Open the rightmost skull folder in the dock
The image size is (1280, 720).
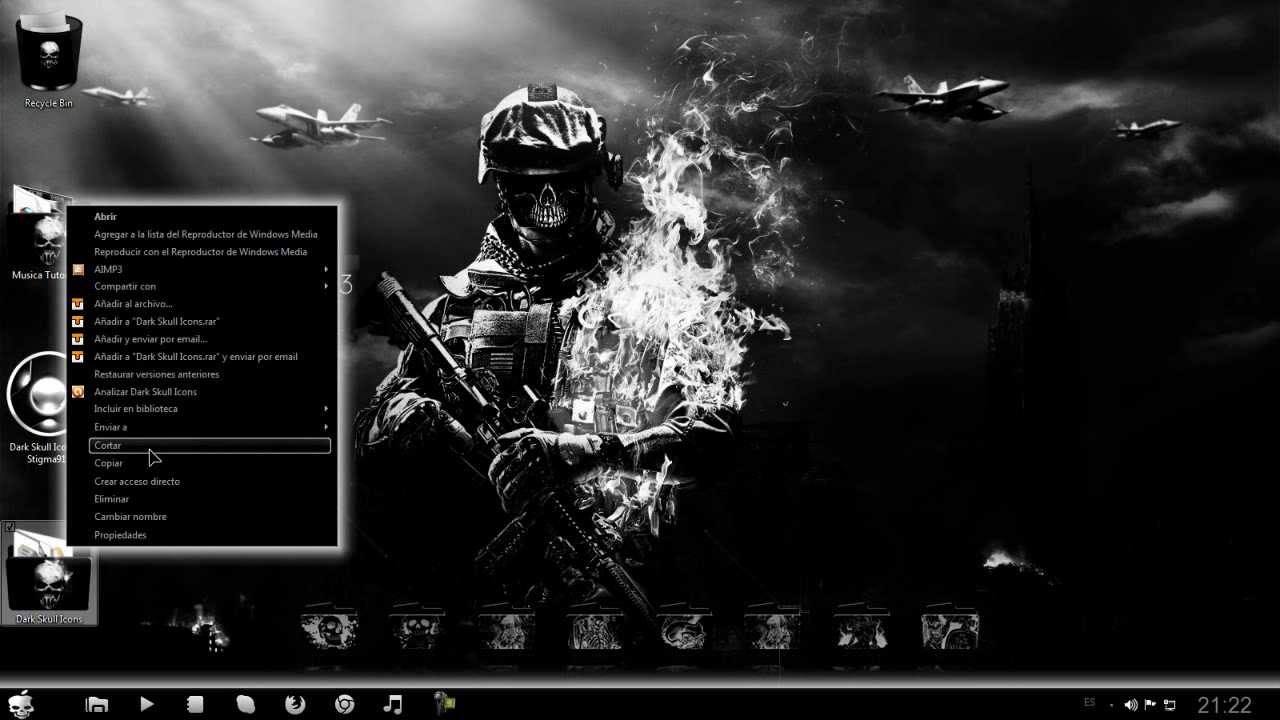[950, 628]
